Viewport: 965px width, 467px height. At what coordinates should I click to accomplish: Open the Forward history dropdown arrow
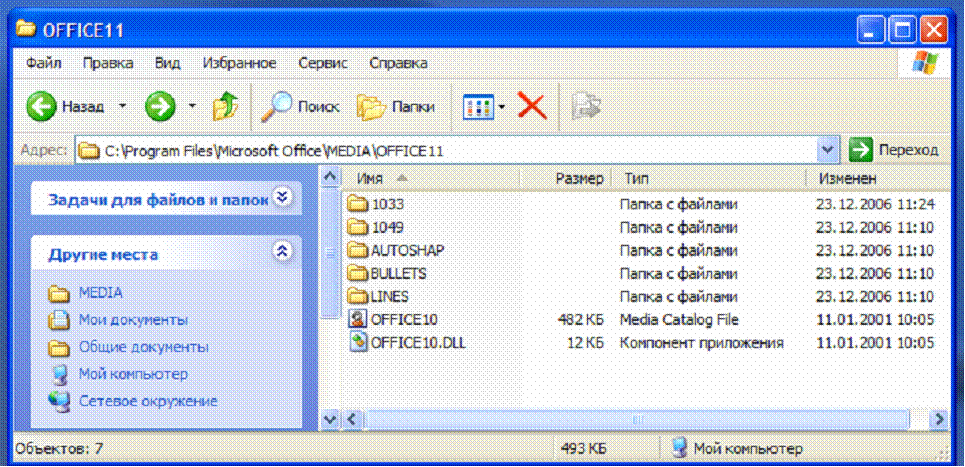click(x=192, y=106)
